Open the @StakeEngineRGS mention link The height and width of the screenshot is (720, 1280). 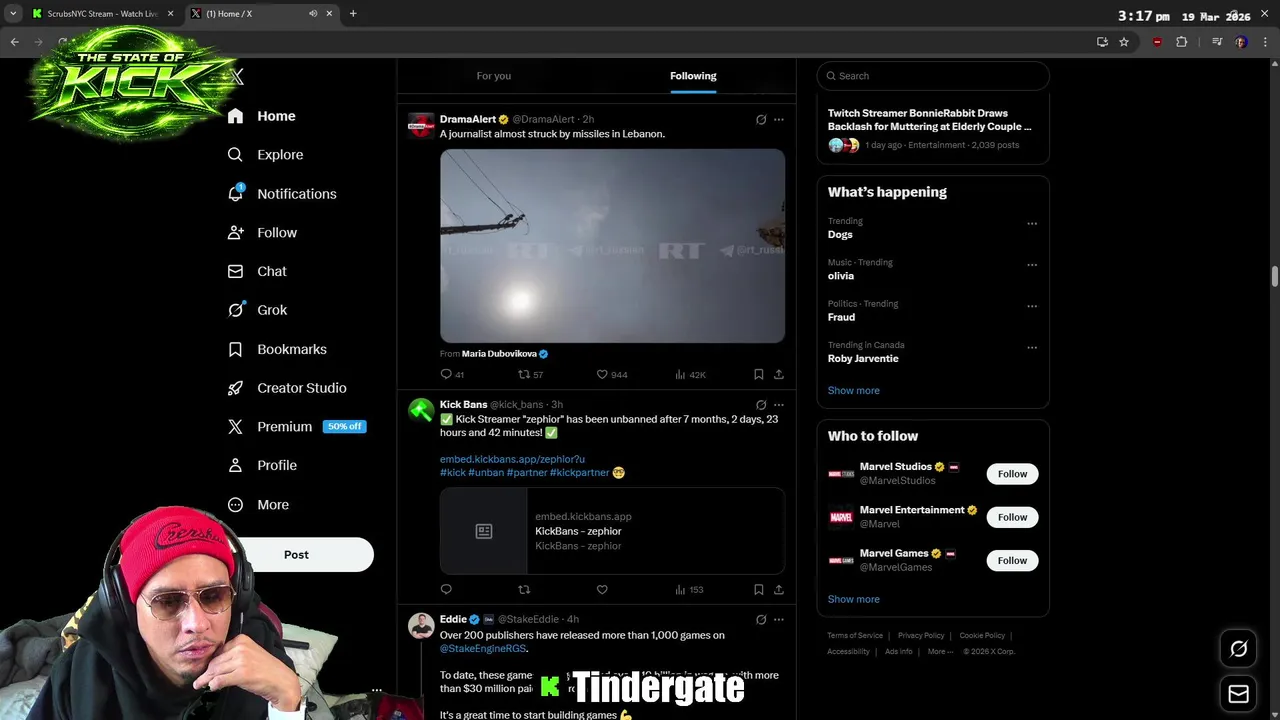(x=483, y=649)
